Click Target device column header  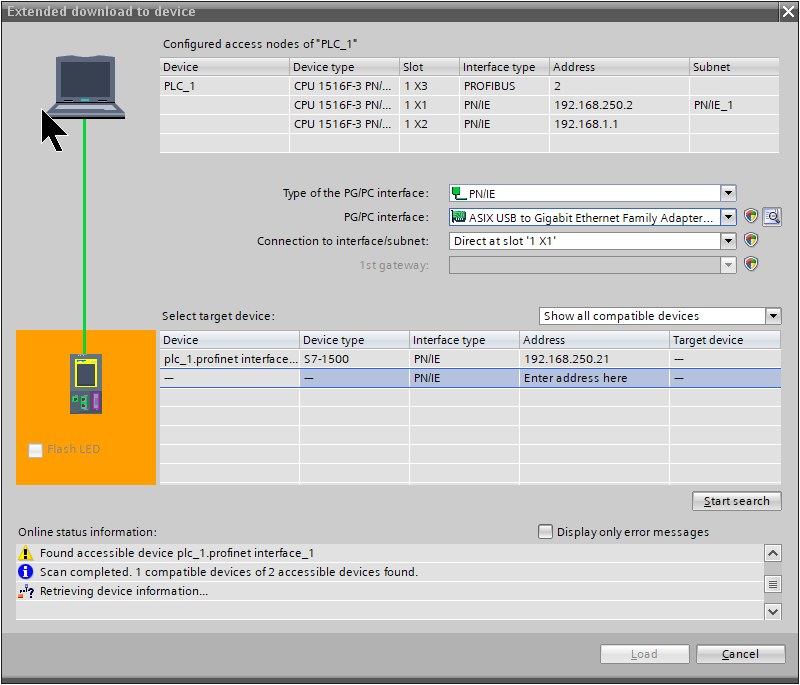(x=725, y=340)
